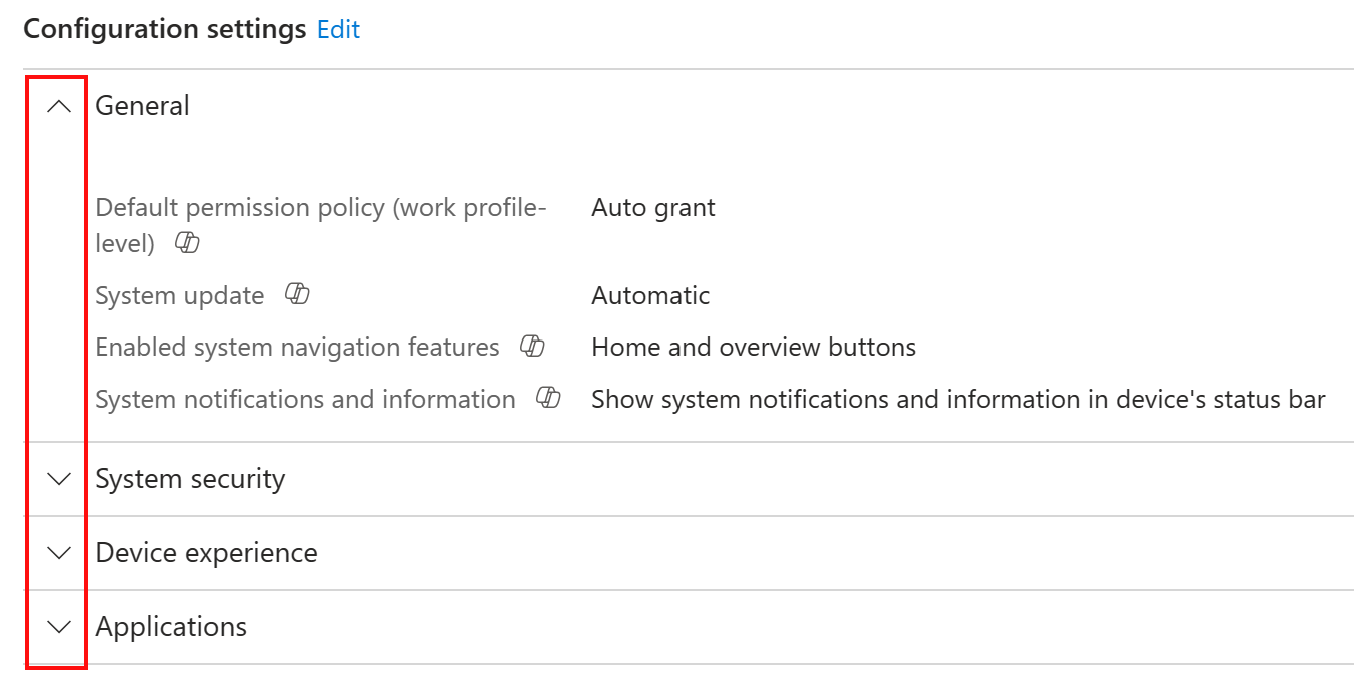Select the Auto grant value text
The width and height of the screenshot is (1354, 678).
[x=653, y=207]
